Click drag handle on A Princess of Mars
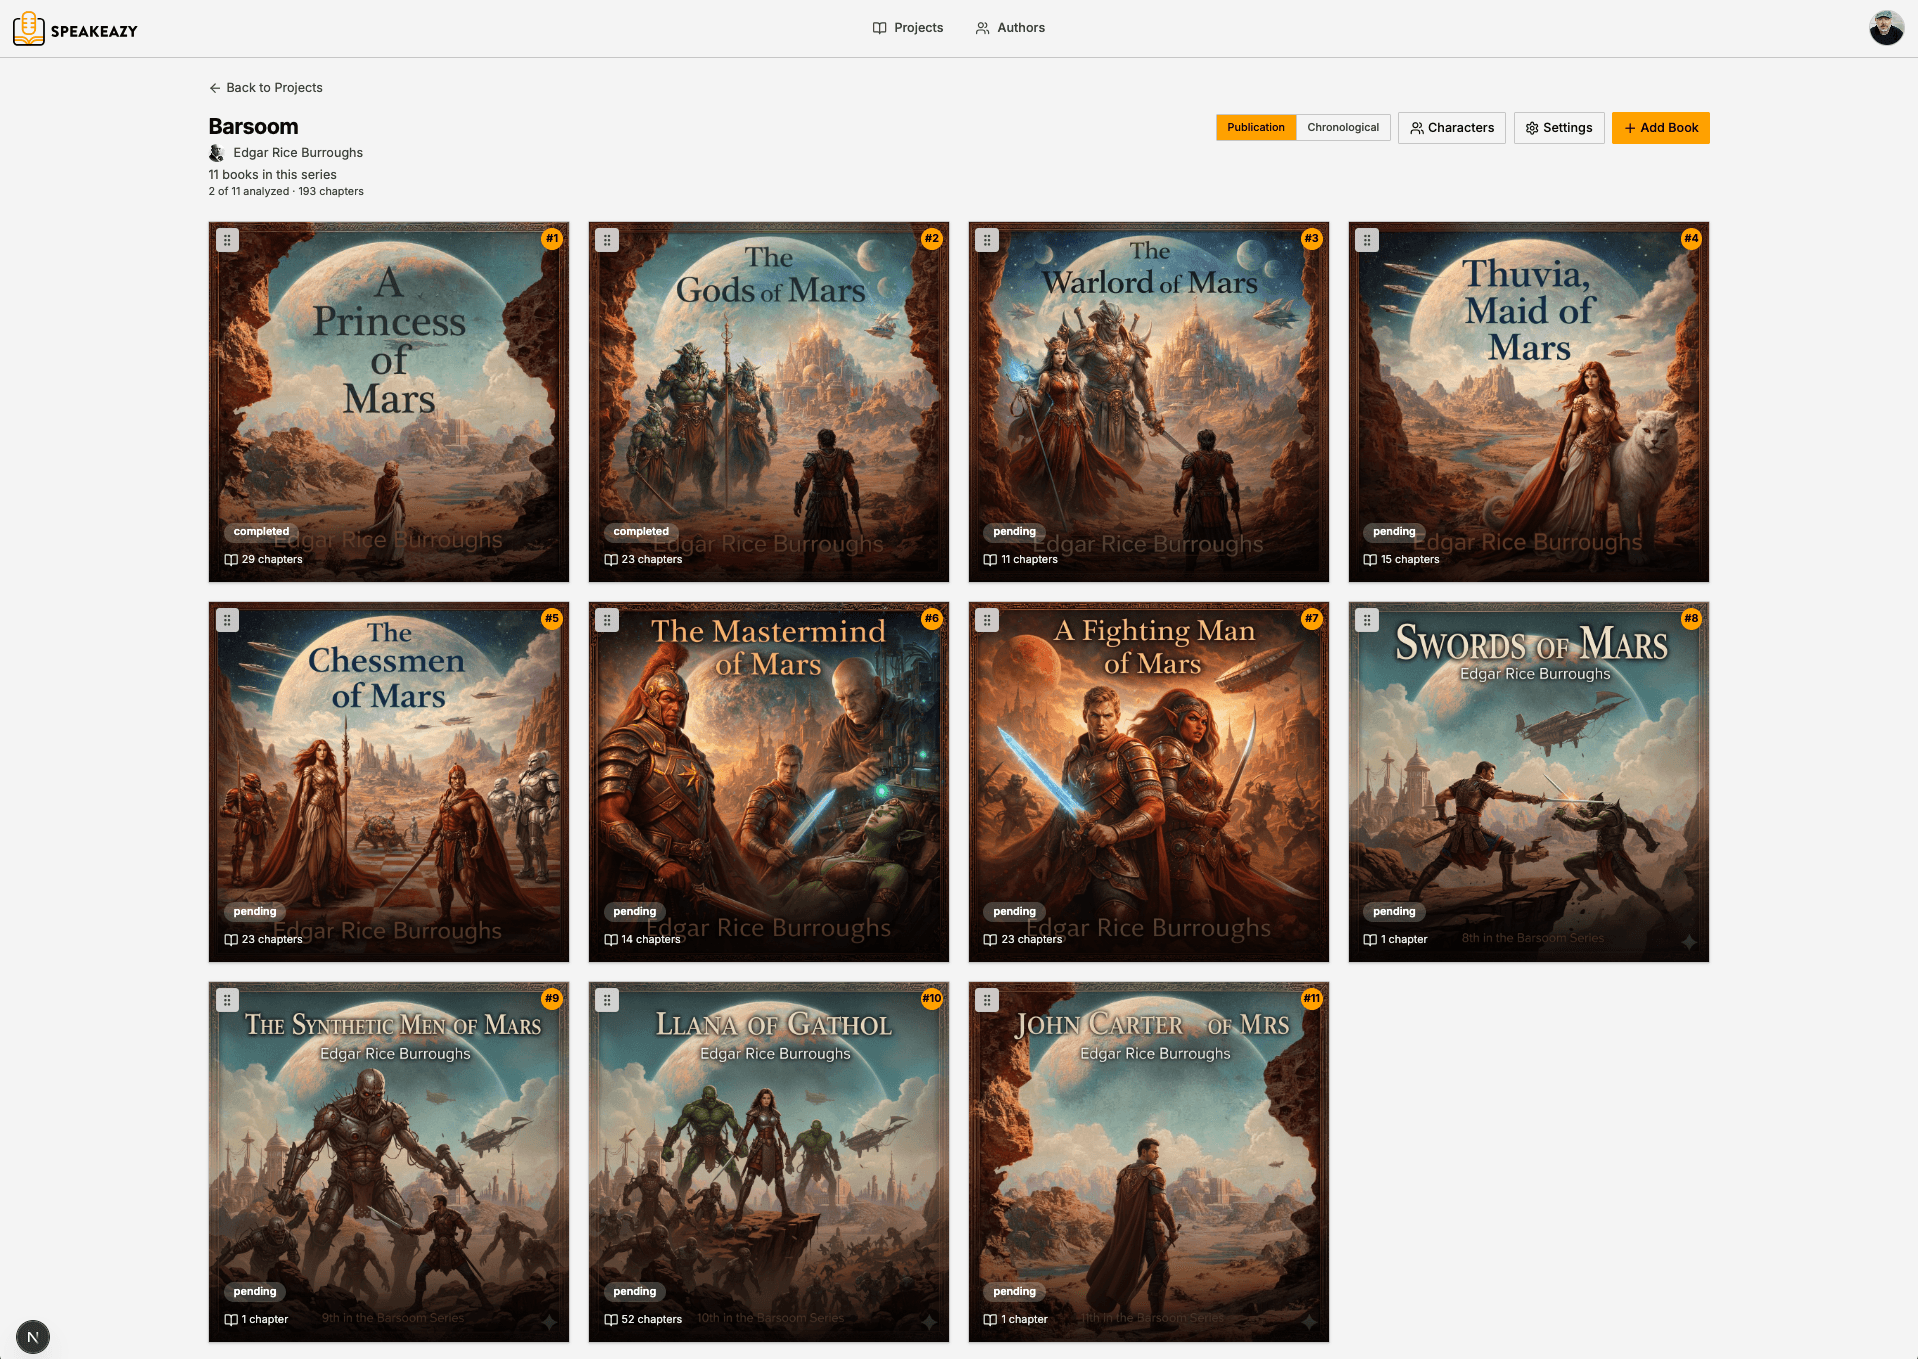This screenshot has height=1359, width=1918. [228, 240]
